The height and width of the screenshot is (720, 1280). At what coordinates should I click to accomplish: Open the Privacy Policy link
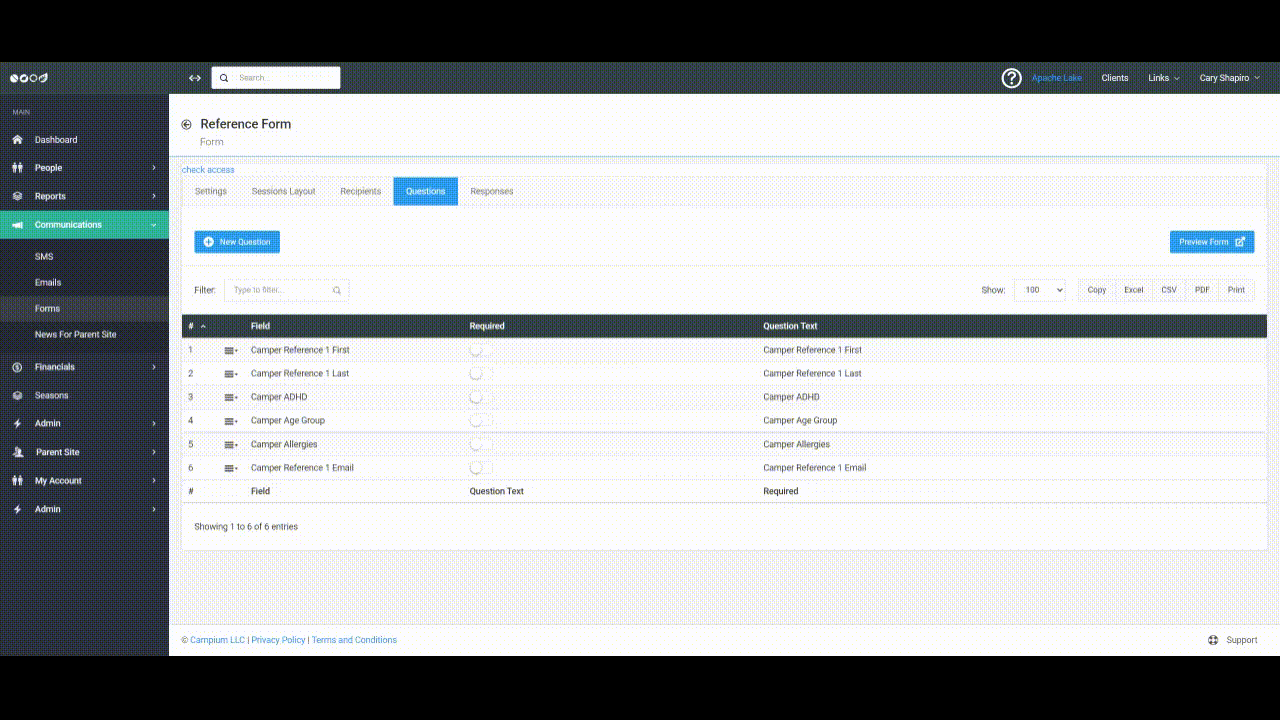[278, 640]
